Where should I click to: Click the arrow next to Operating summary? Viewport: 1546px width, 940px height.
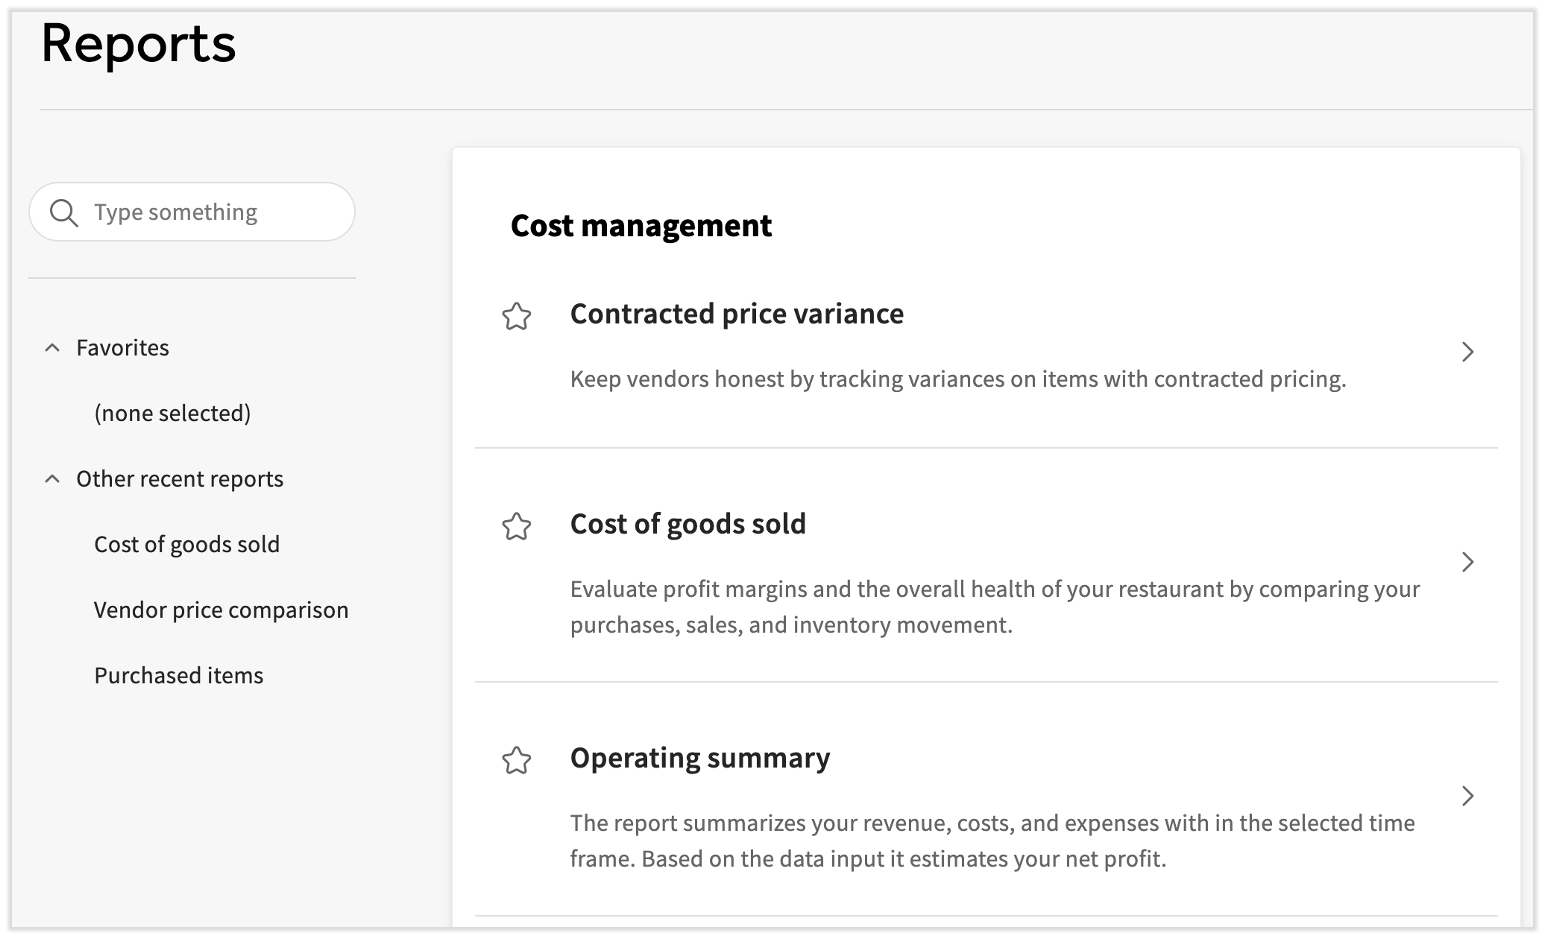pos(1467,796)
